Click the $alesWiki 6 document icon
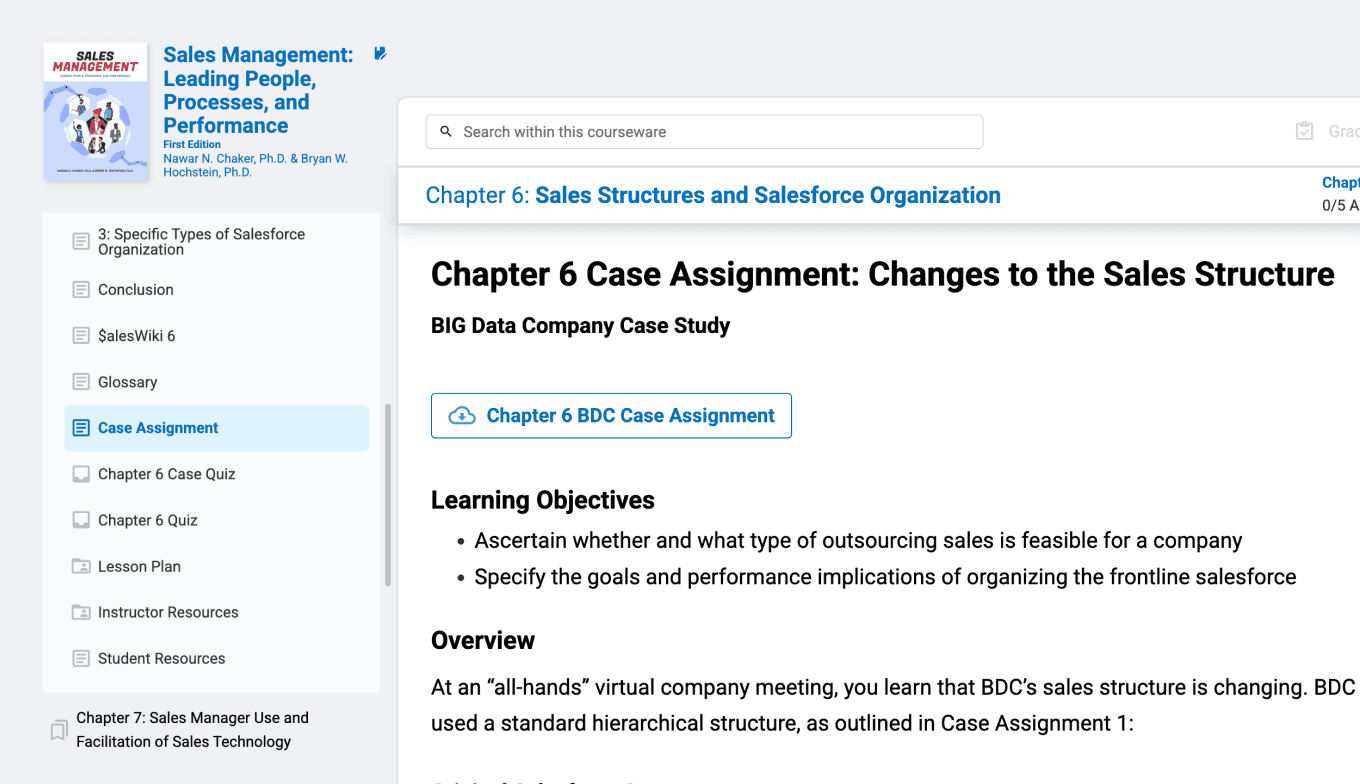 tap(81, 336)
